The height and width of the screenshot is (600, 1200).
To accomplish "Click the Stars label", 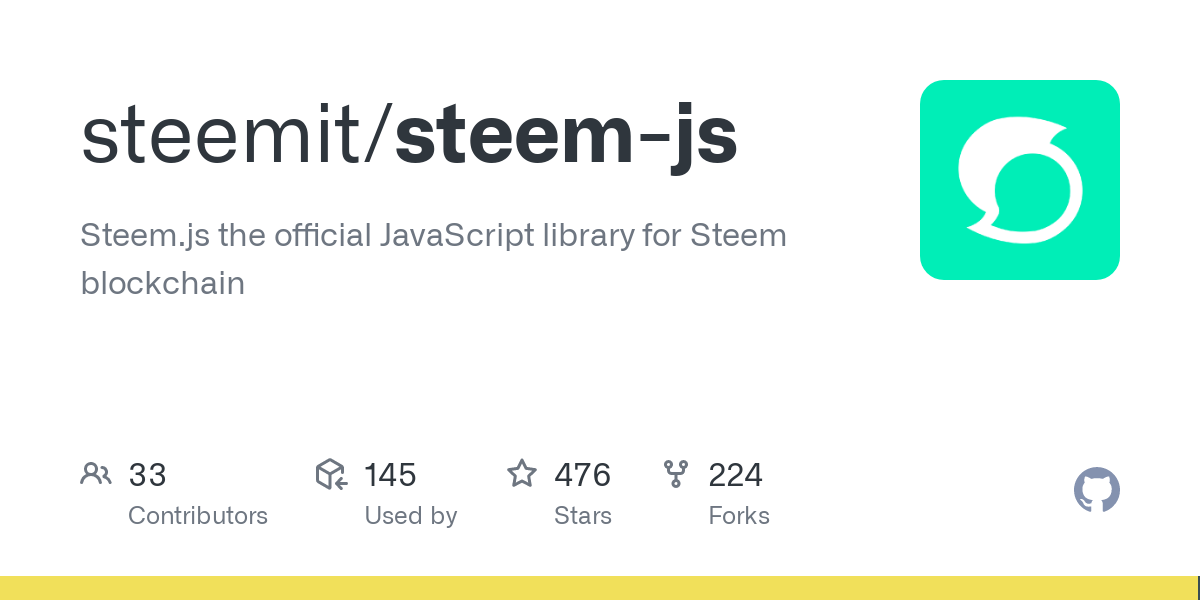I will click(582, 516).
